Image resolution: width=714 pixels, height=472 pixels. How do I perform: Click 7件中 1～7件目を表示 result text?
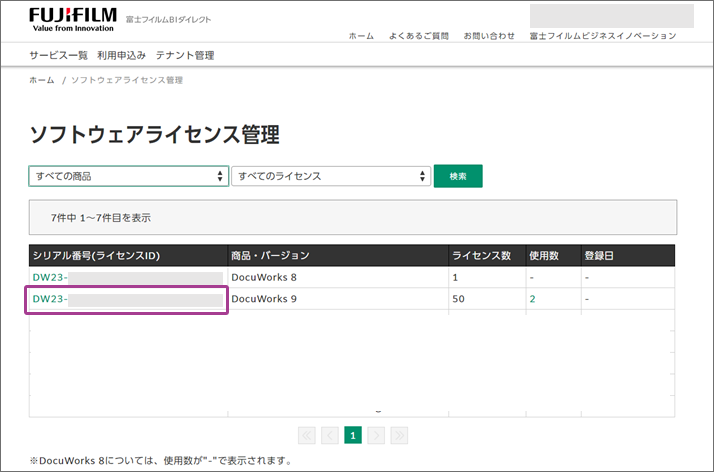101,218
